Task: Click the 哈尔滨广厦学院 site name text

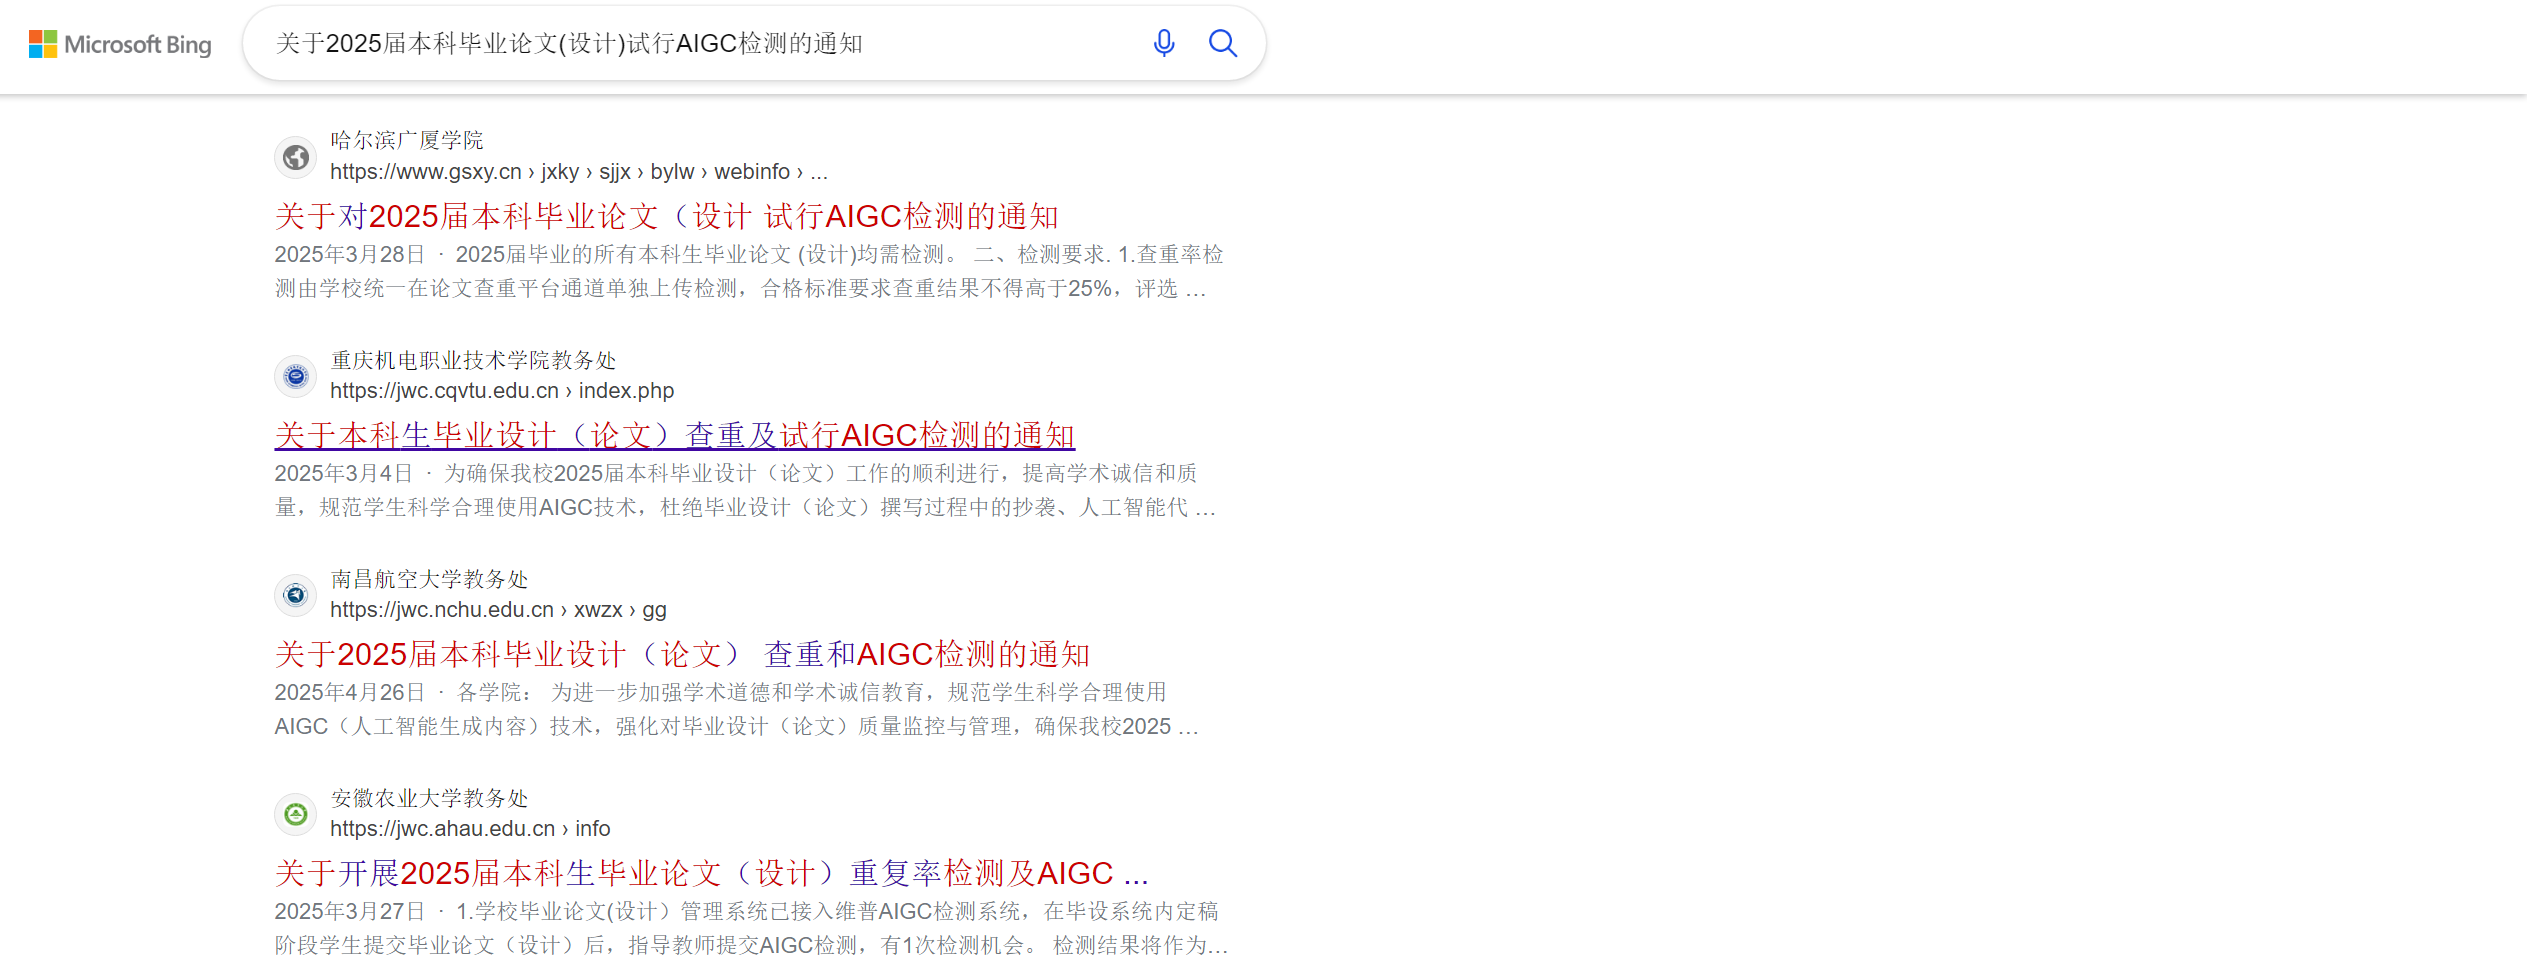Action: pyautogui.click(x=407, y=140)
